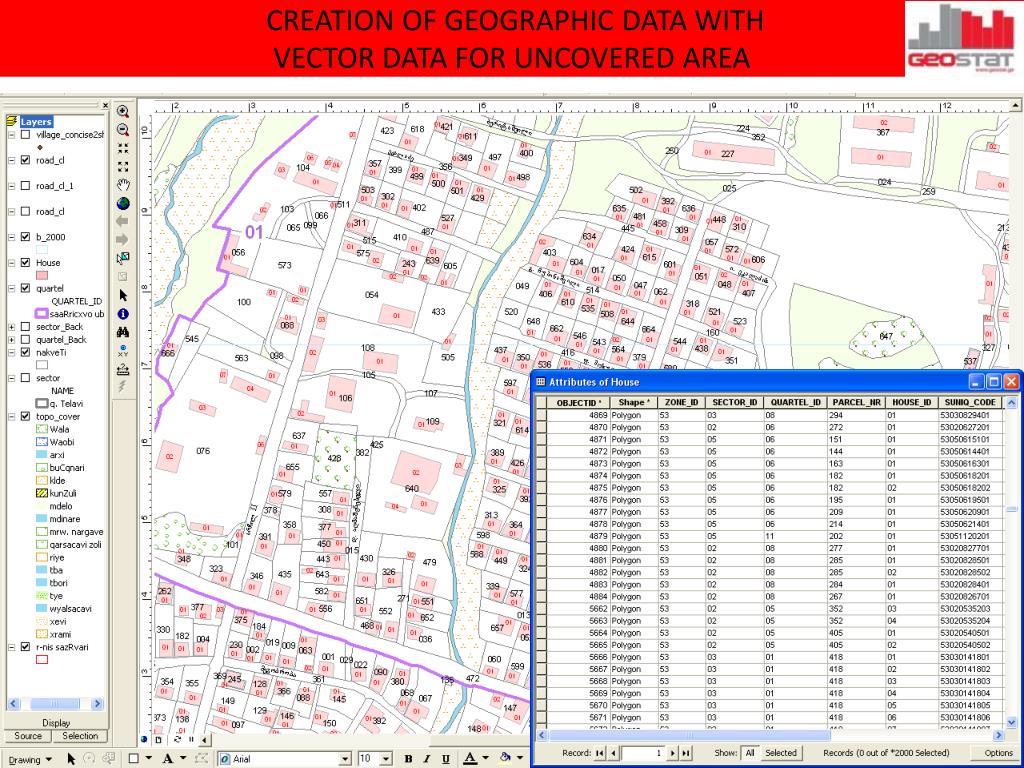This screenshot has height=768, width=1024.
Task: Toggle visibility of House layer
Action: coord(25,263)
